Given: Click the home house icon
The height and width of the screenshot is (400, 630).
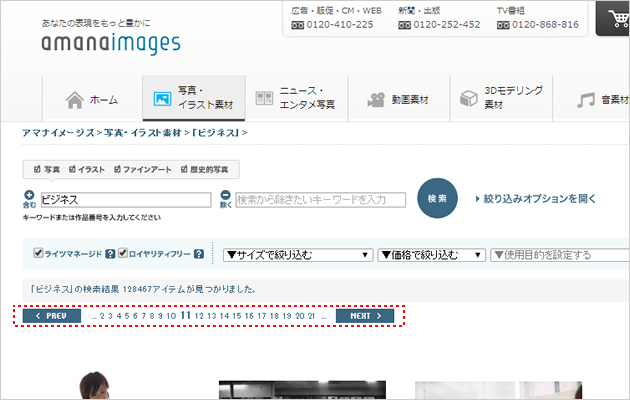Looking at the screenshot, I should pyautogui.click(x=74, y=100).
